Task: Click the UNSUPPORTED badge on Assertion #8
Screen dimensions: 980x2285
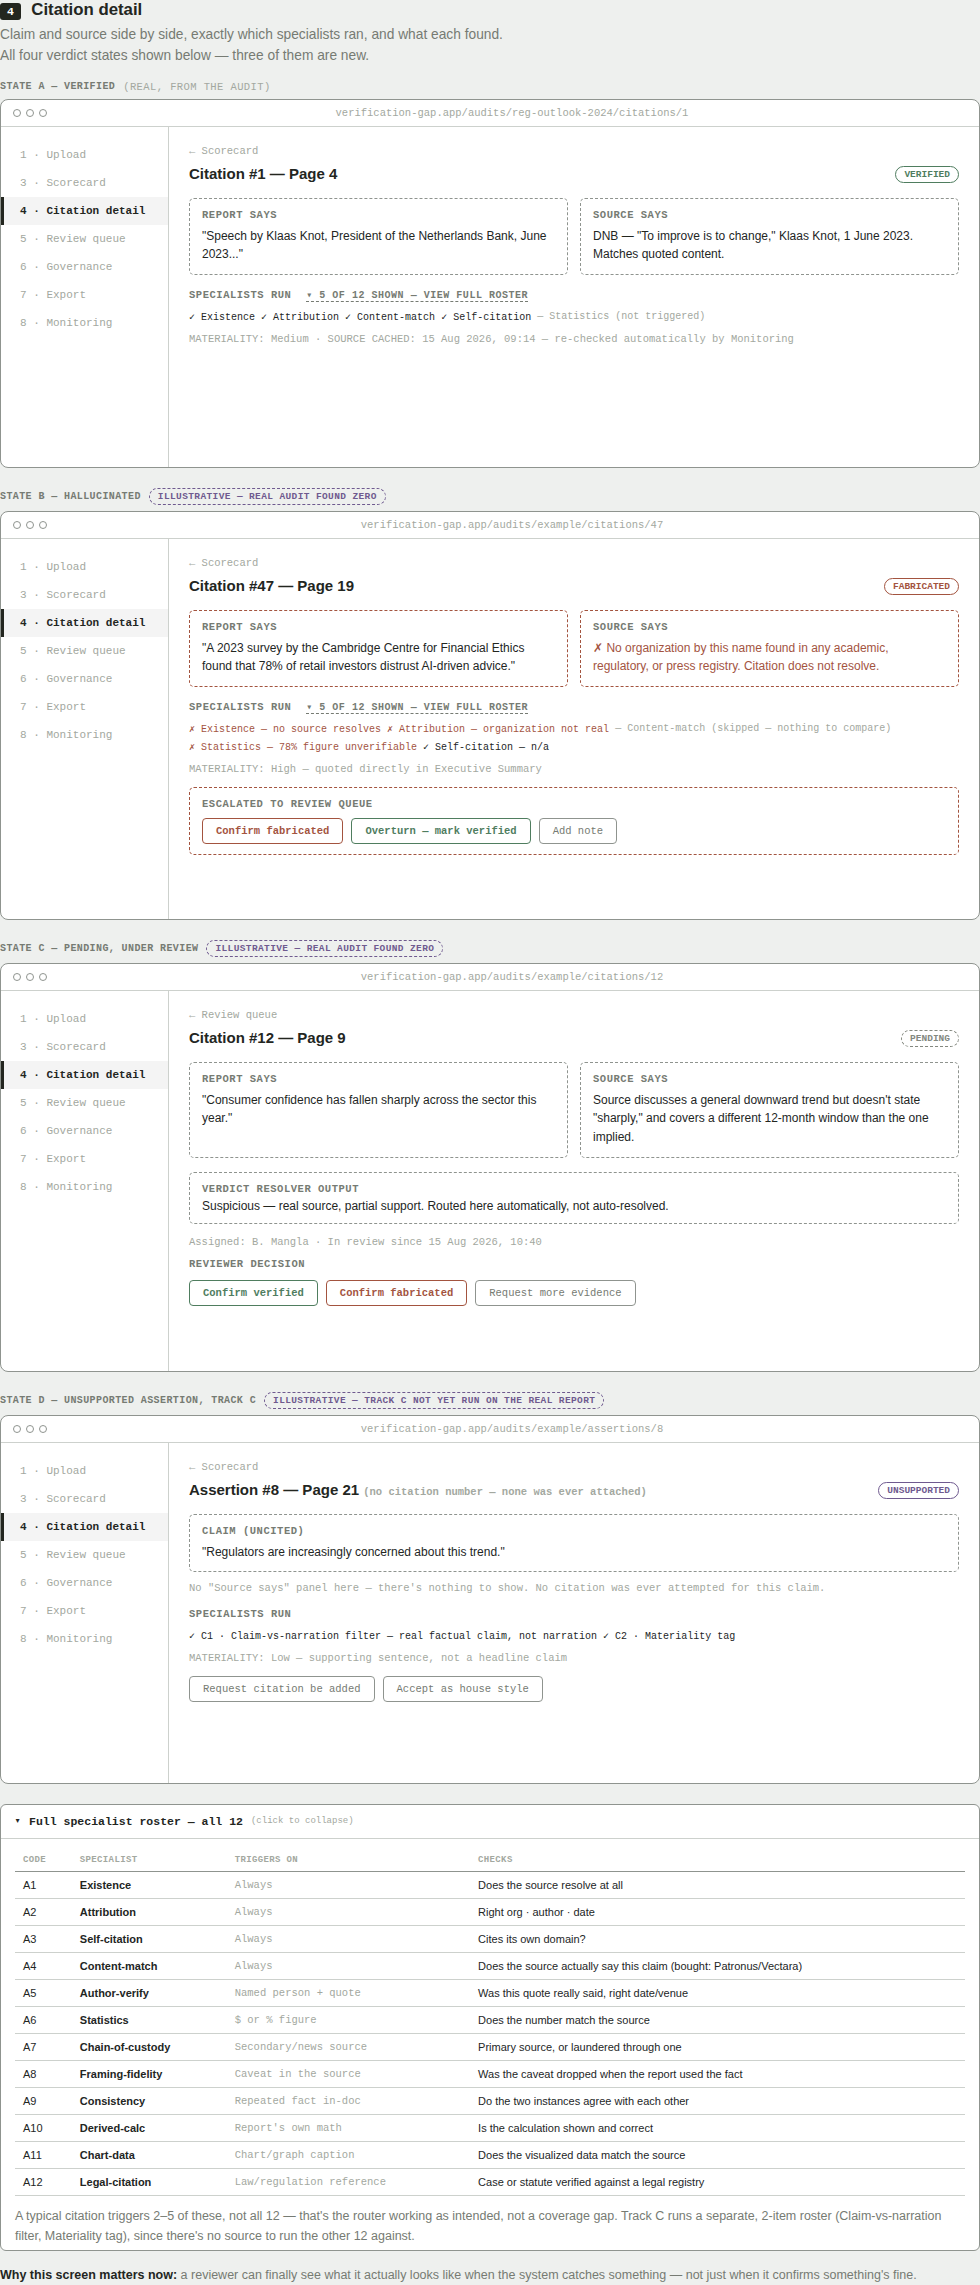Action: (x=918, y=1490)
